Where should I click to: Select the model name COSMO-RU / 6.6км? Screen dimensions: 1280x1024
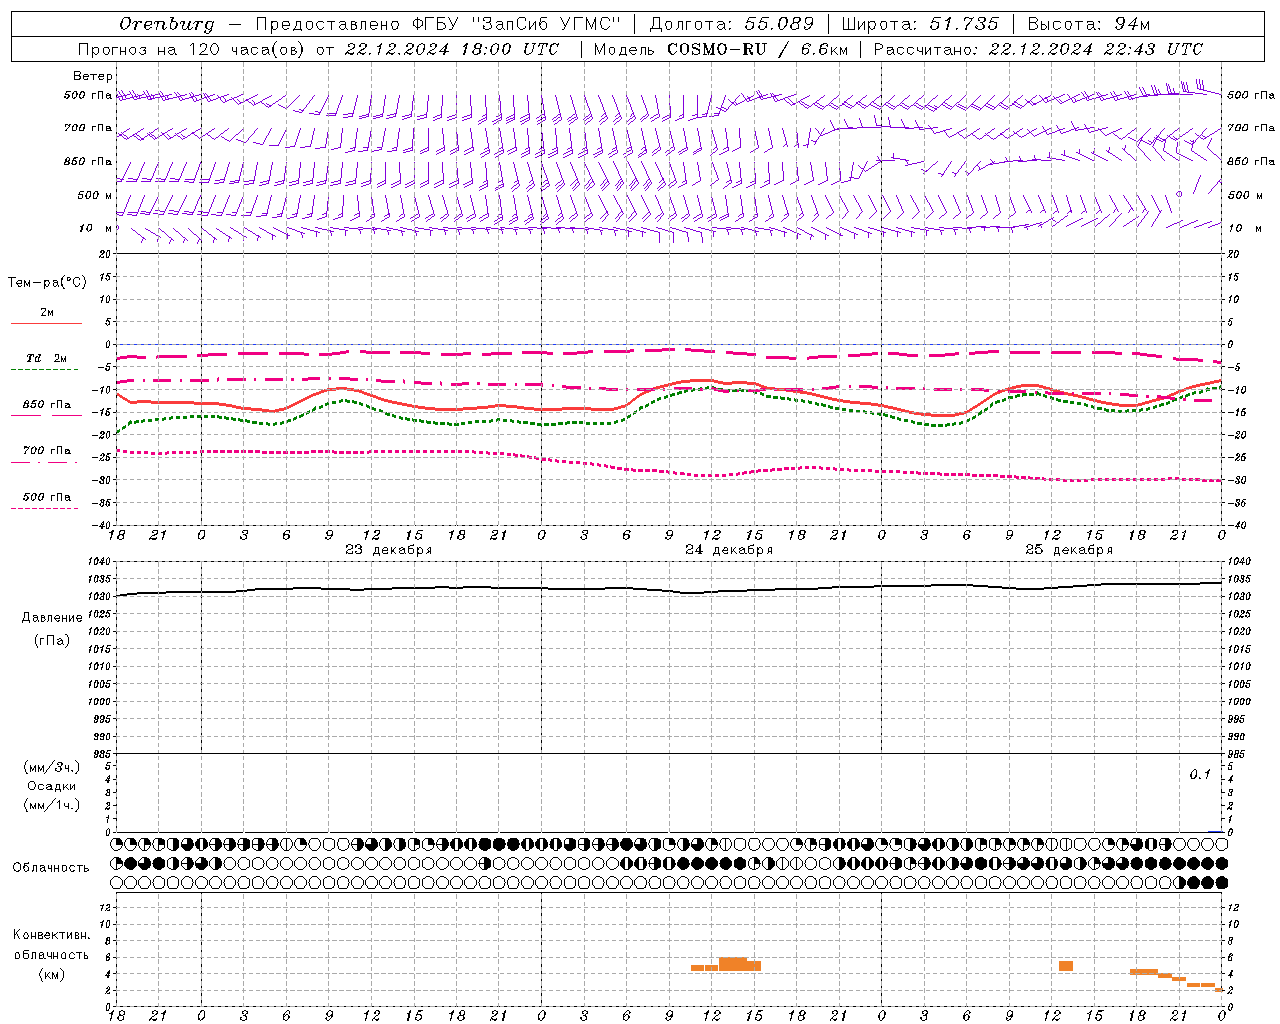[757, 49]
